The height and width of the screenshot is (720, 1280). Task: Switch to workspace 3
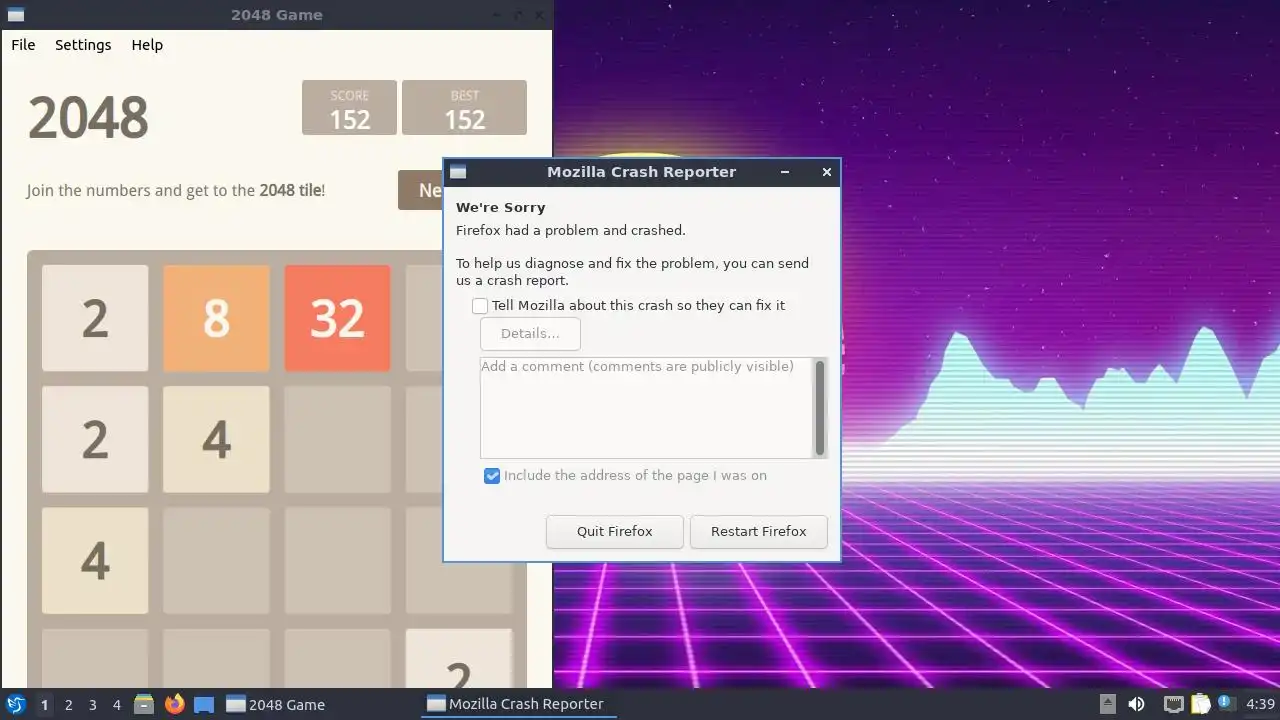point(92,705)
